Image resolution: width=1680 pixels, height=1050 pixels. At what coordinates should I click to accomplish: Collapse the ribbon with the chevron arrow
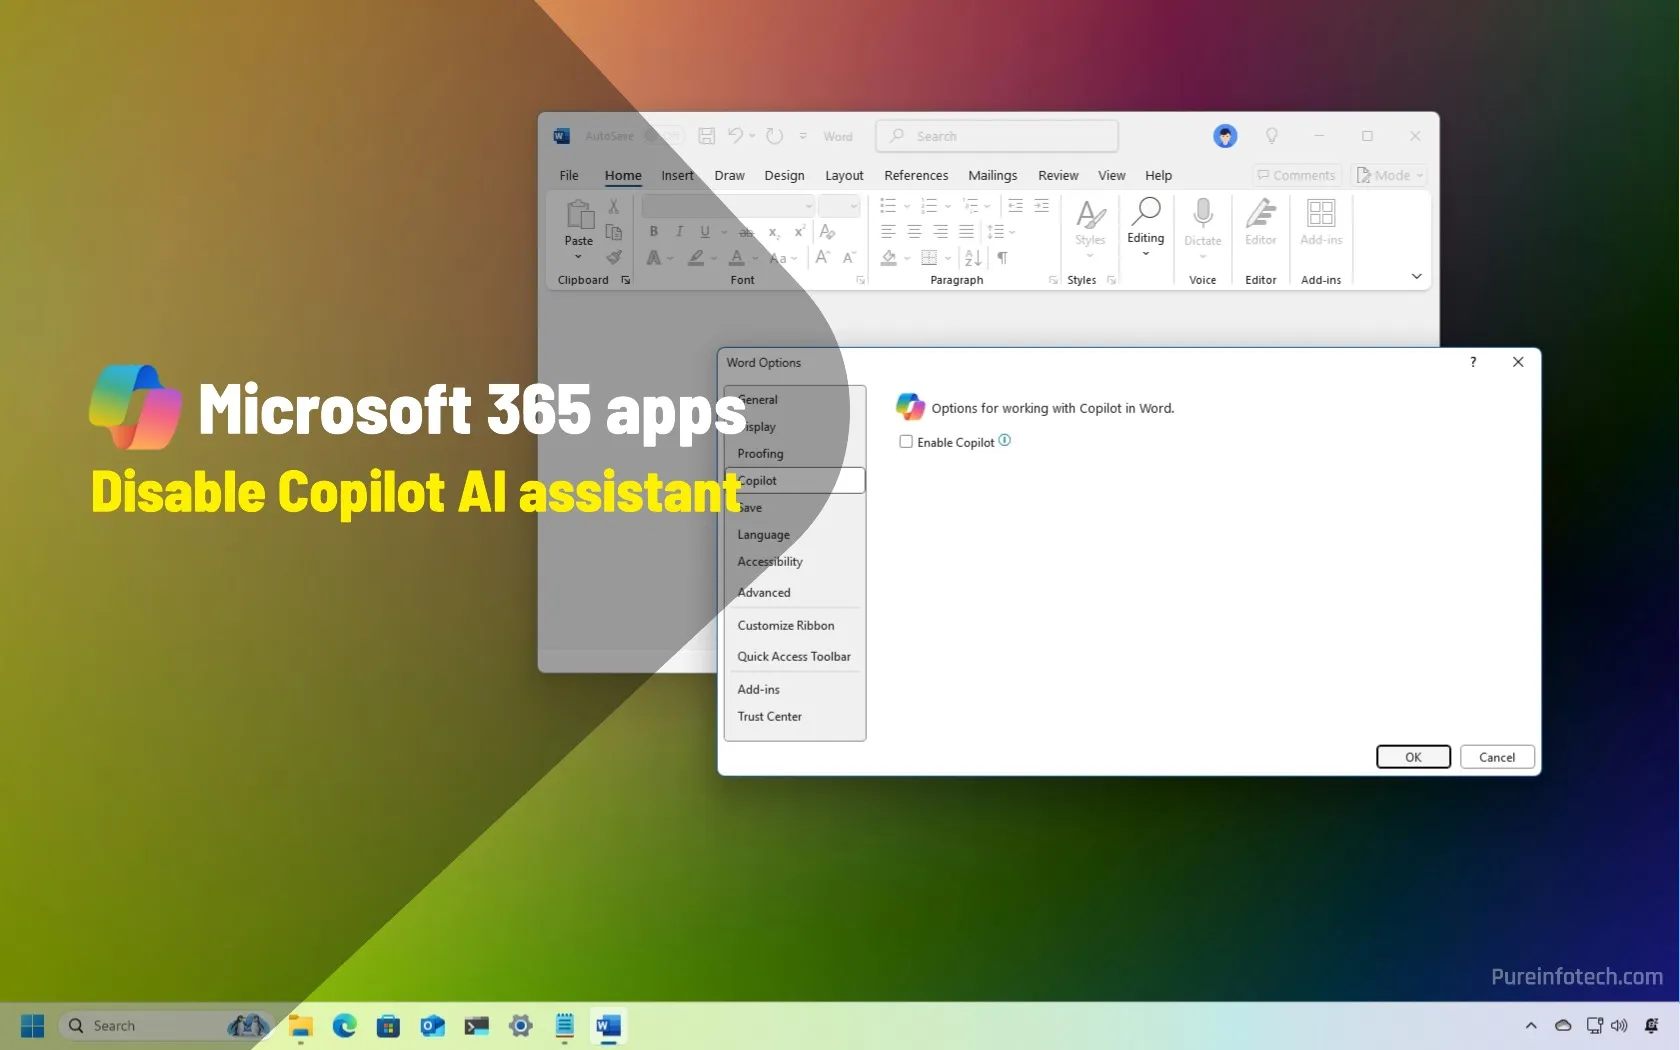1416,276
